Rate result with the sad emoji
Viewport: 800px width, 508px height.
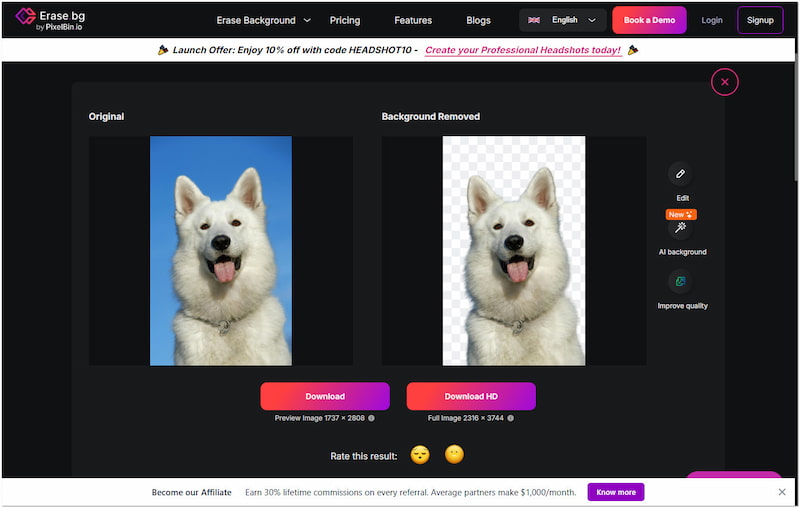pos(420,455)
